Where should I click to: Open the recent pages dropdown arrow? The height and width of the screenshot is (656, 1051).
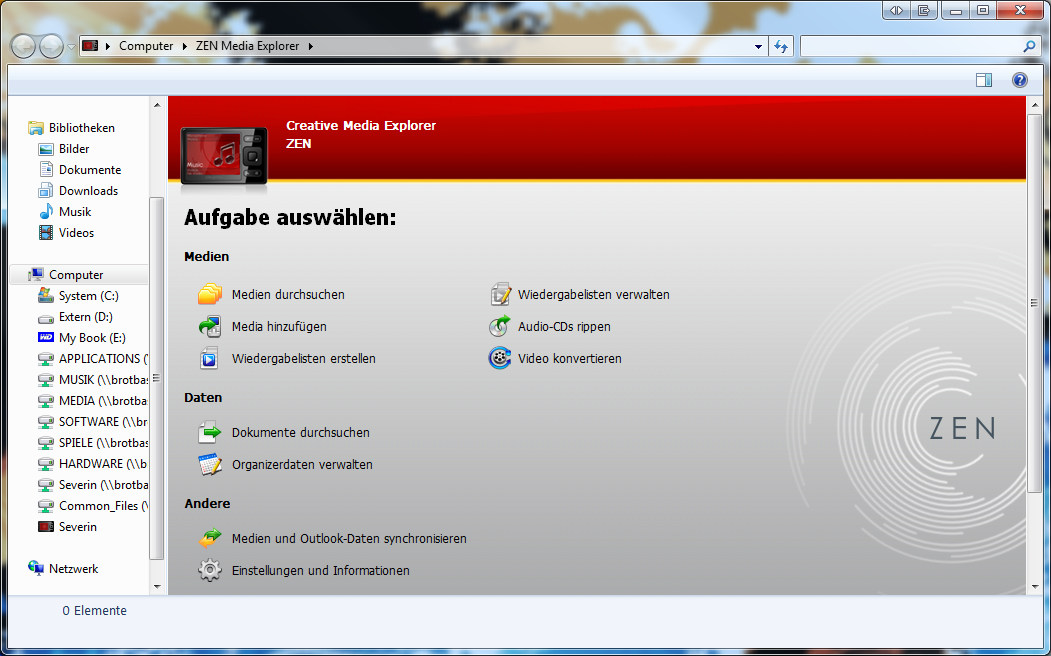(71, 47)
